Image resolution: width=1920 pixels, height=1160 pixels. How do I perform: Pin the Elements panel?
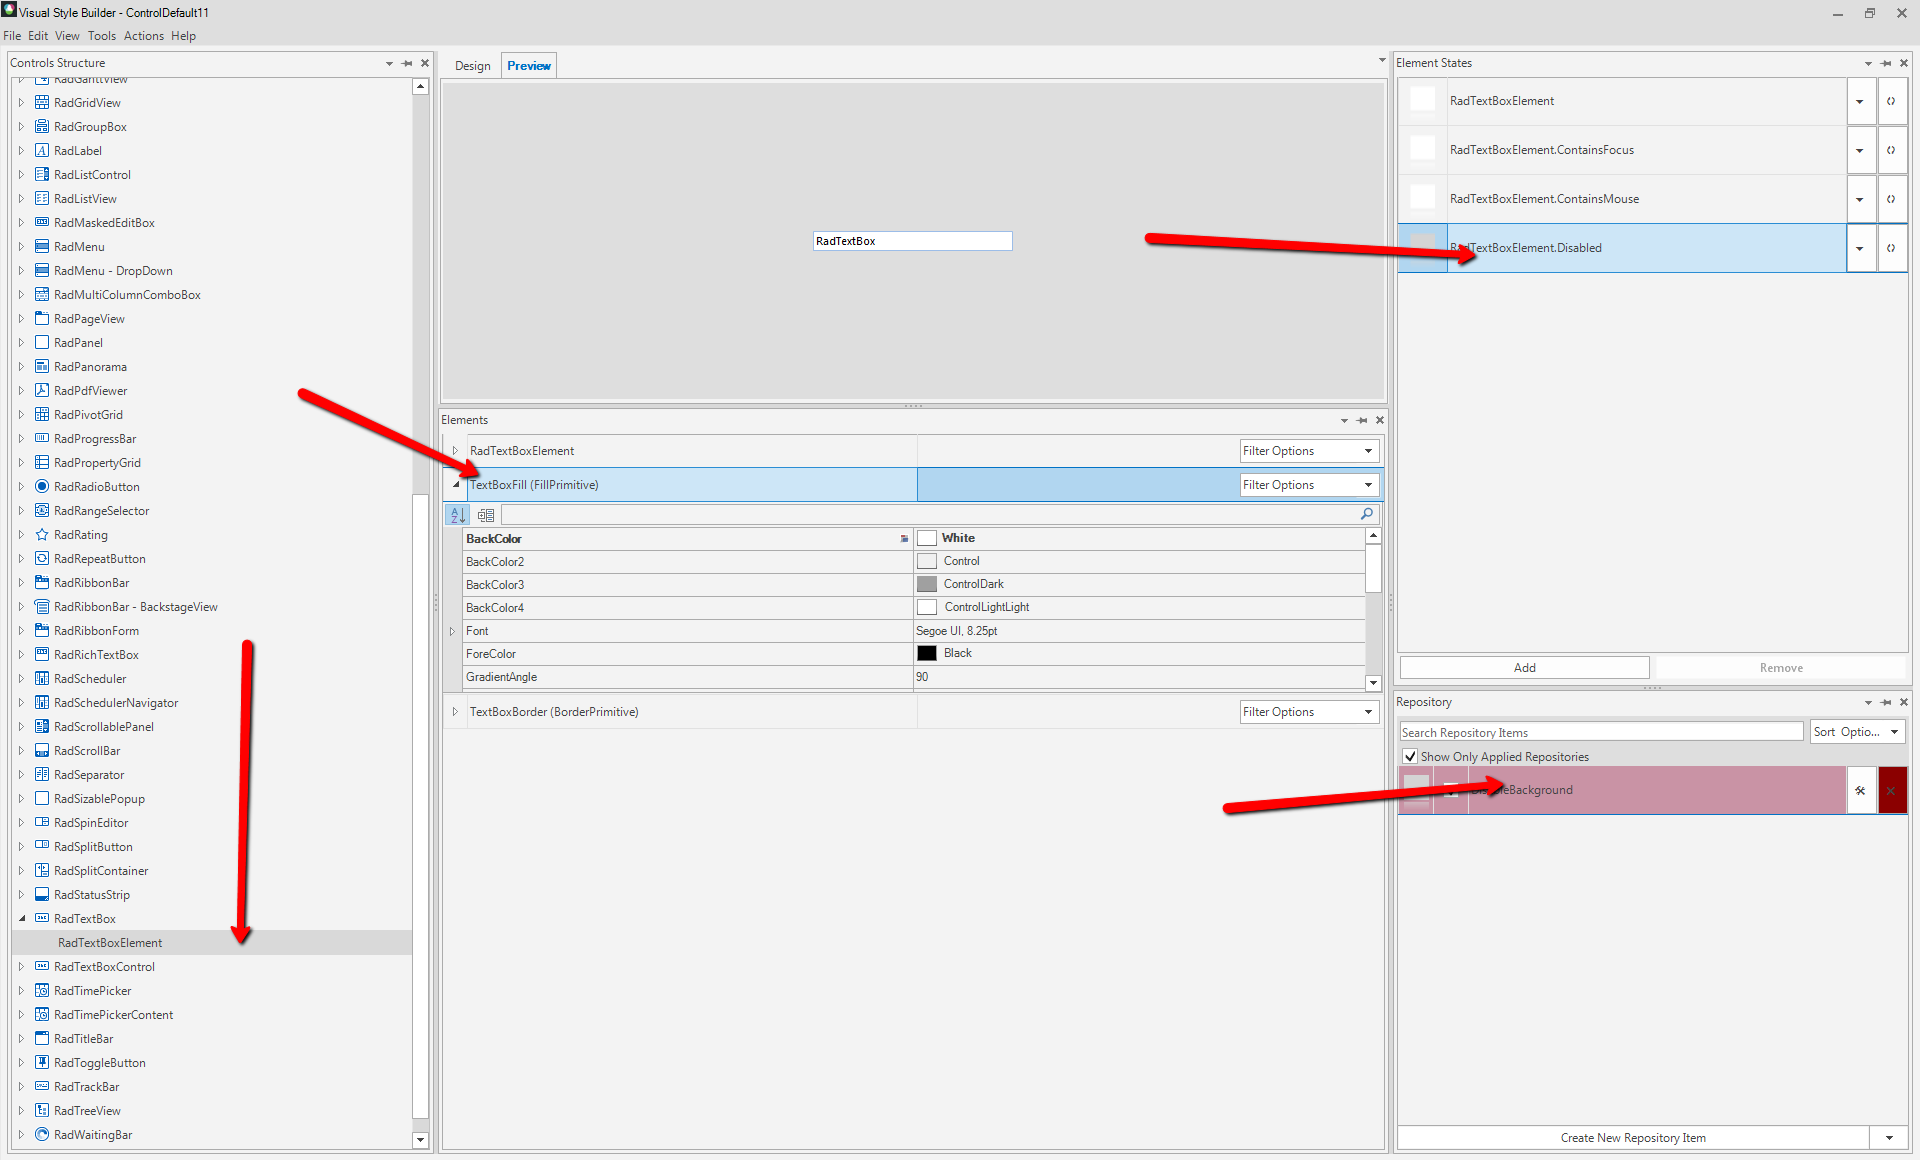tap(1362, 420)
